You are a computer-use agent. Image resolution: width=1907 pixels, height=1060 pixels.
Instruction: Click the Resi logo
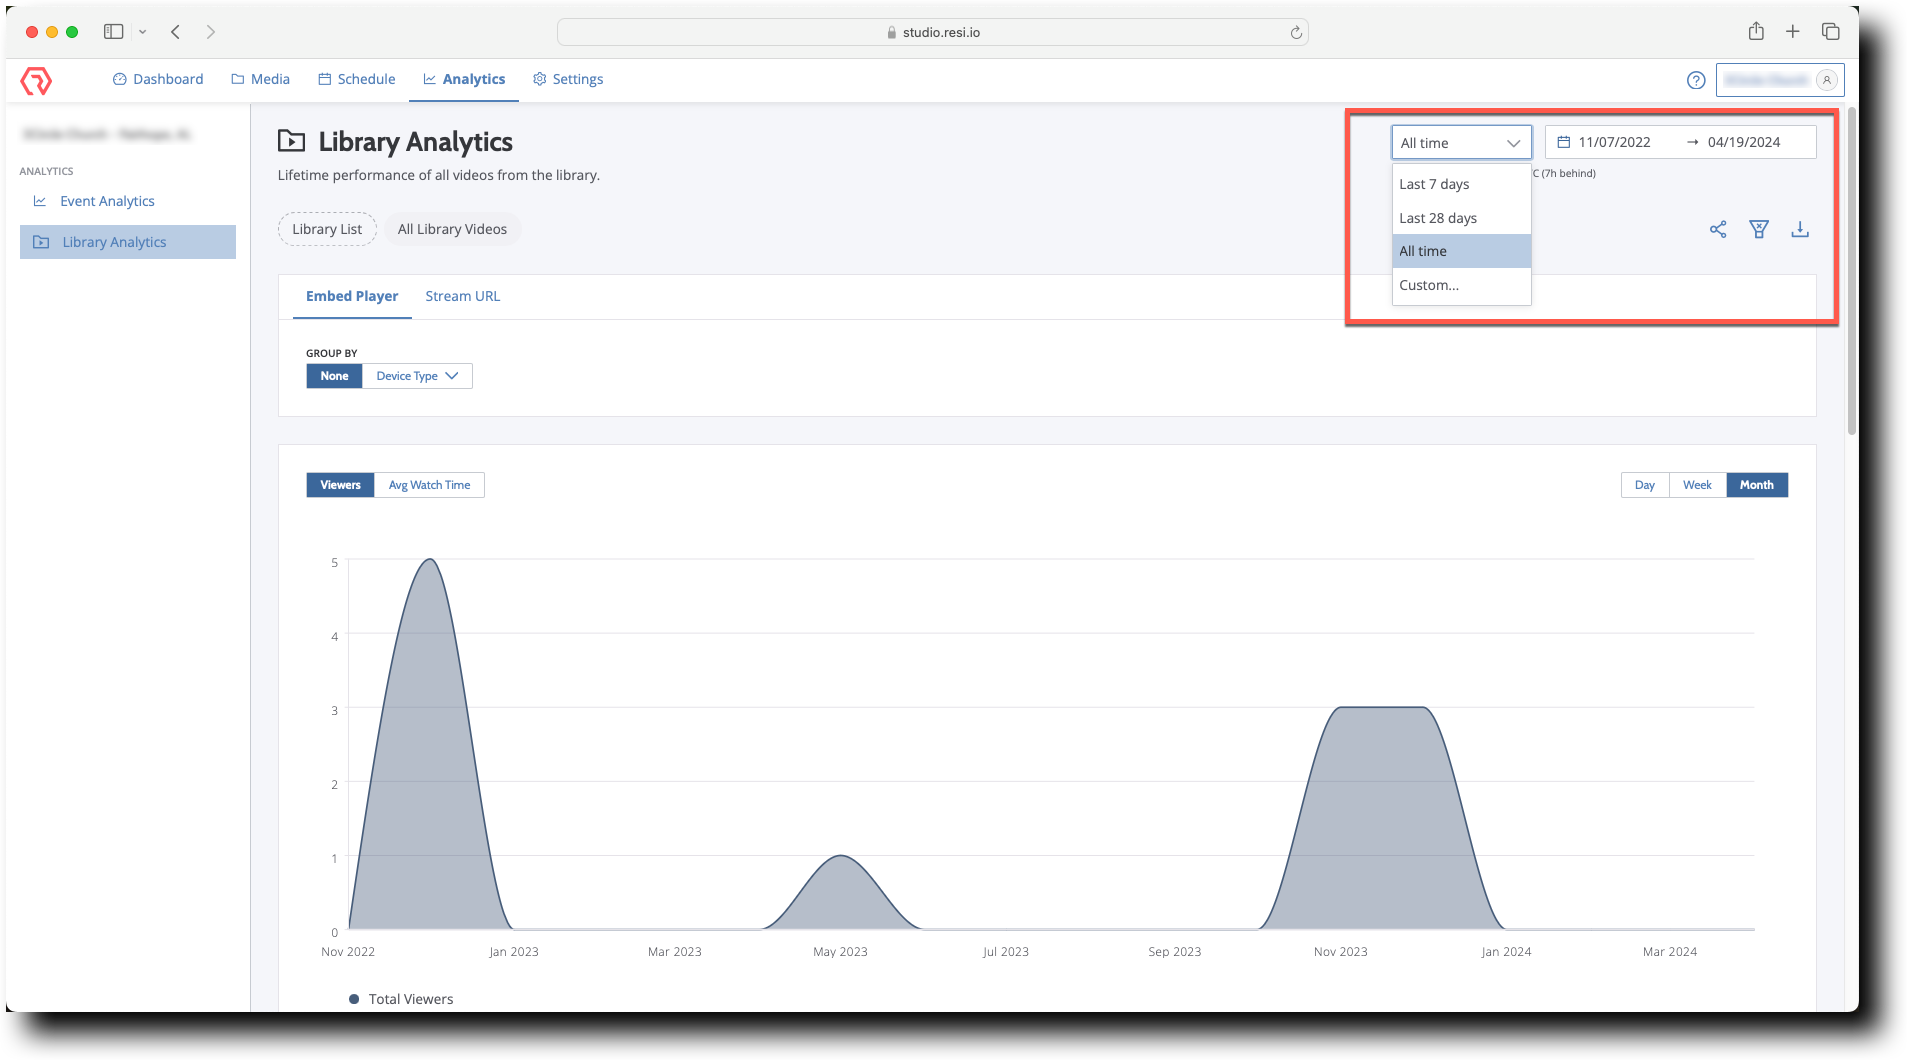[36, 80]
